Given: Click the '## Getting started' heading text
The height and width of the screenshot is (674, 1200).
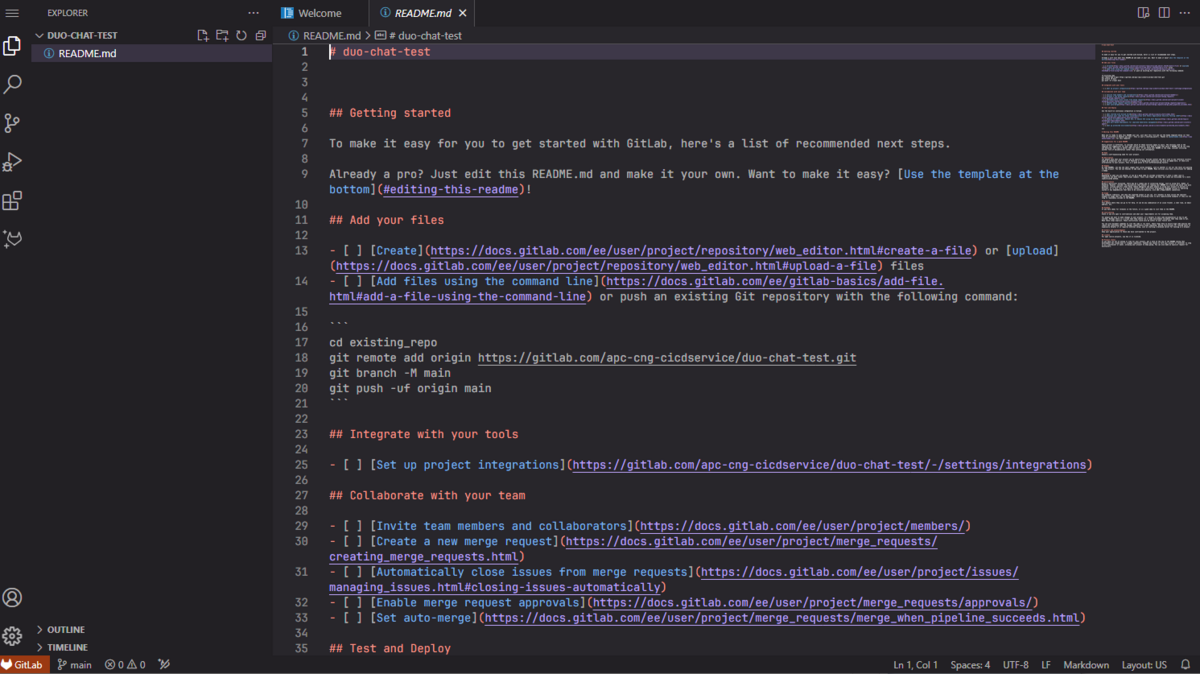Looking at the screenshot, I should (x=390, y=114).
